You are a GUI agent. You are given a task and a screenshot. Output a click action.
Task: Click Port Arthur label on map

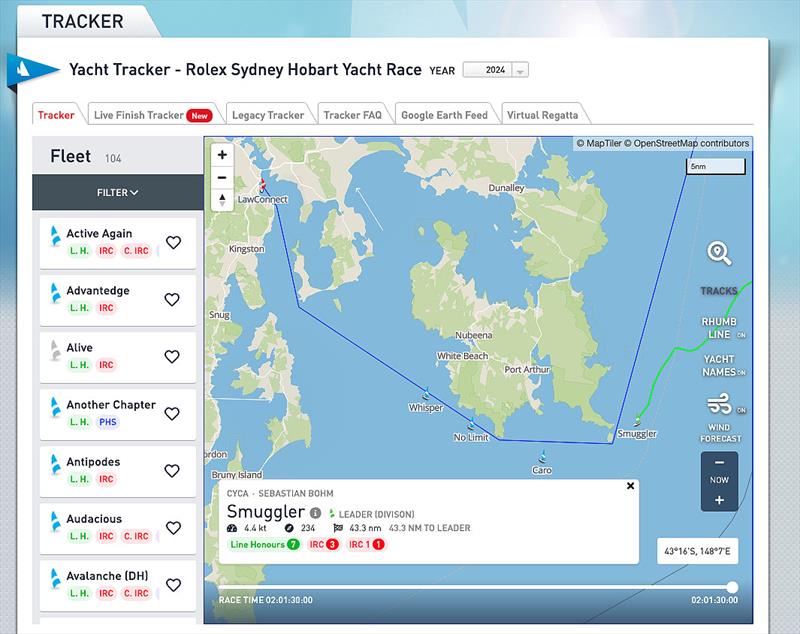point(527,369)
